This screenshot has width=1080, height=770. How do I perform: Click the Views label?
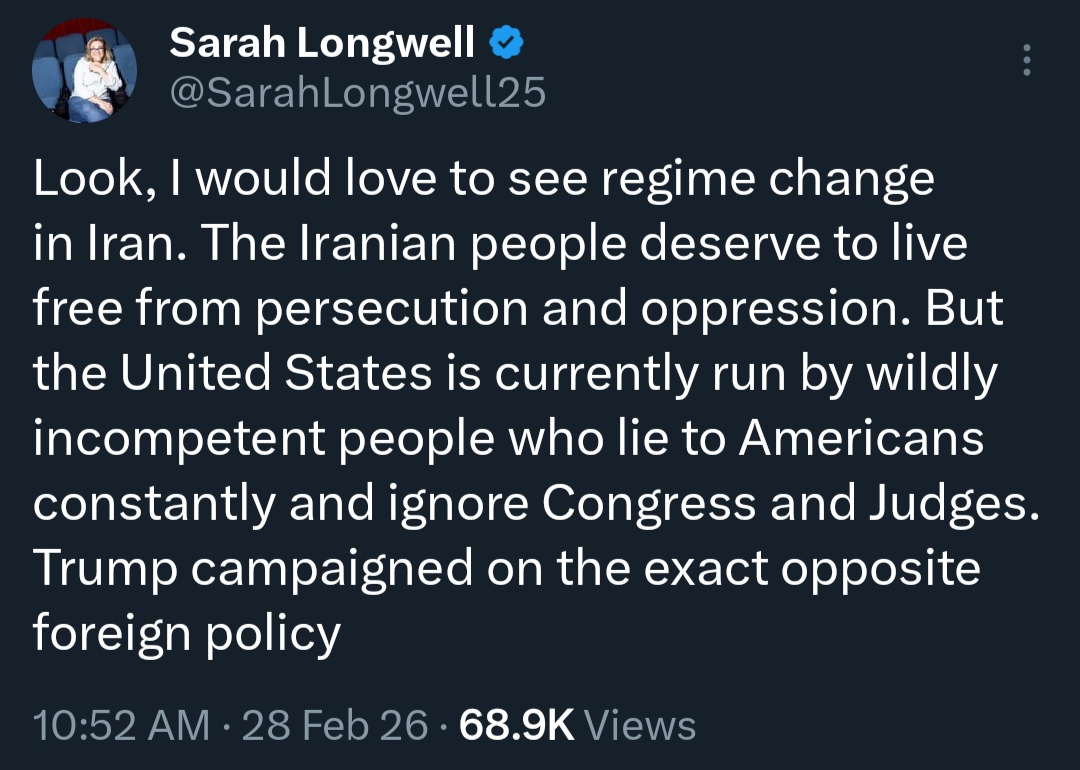pyautogui.click(x=639, y=725)
